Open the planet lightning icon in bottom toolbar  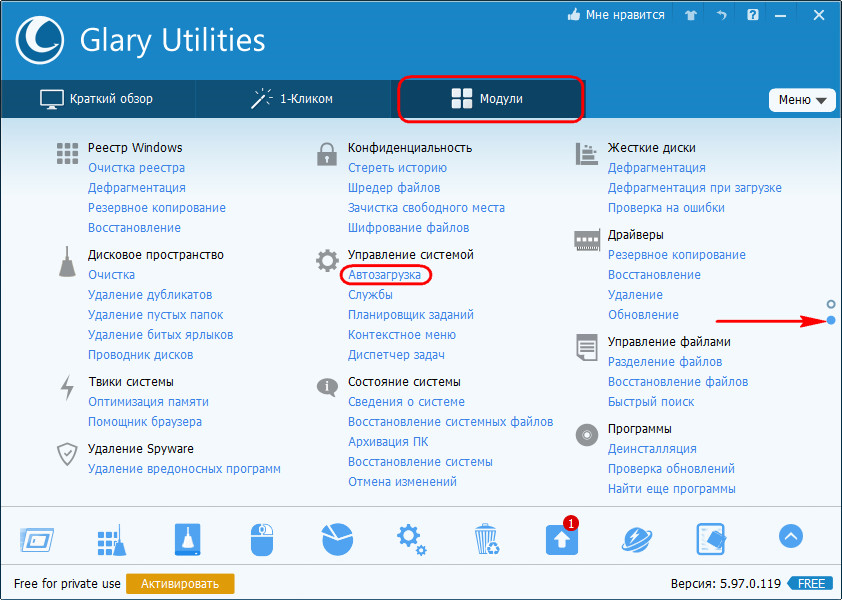[637, 540]
